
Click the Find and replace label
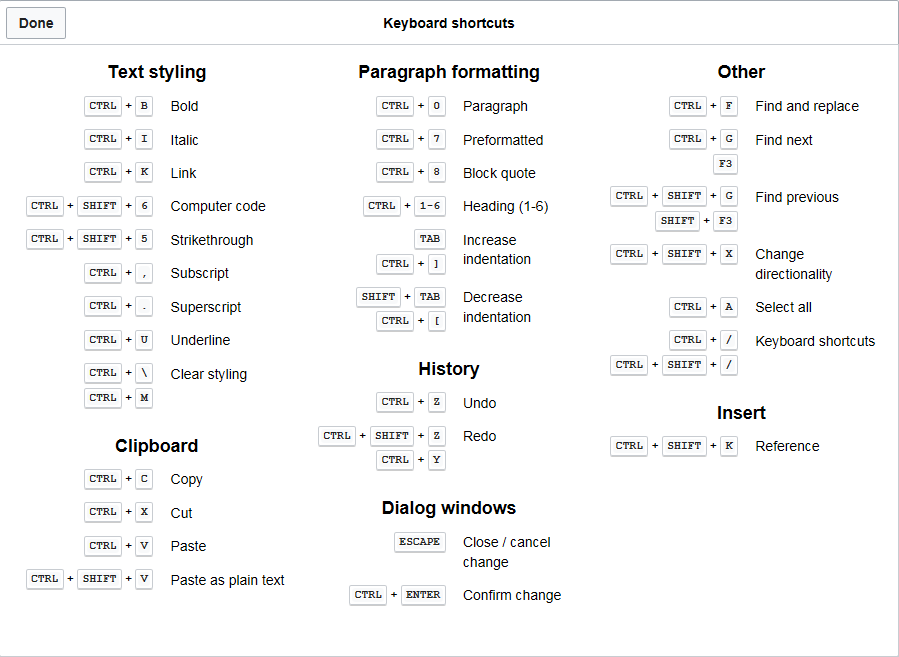pyautogui.click(x=807, y=106)
